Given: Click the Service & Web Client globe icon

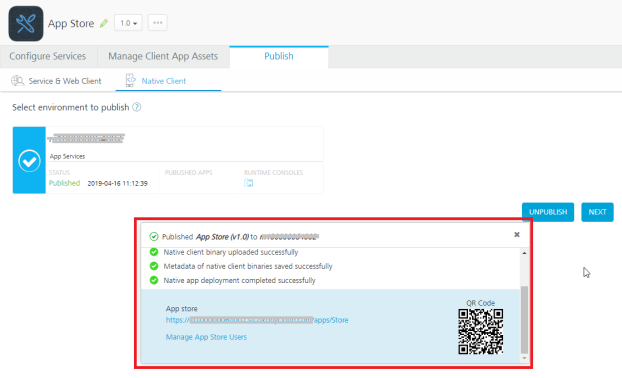Looking at the screenshot, I should click(17, 81).
